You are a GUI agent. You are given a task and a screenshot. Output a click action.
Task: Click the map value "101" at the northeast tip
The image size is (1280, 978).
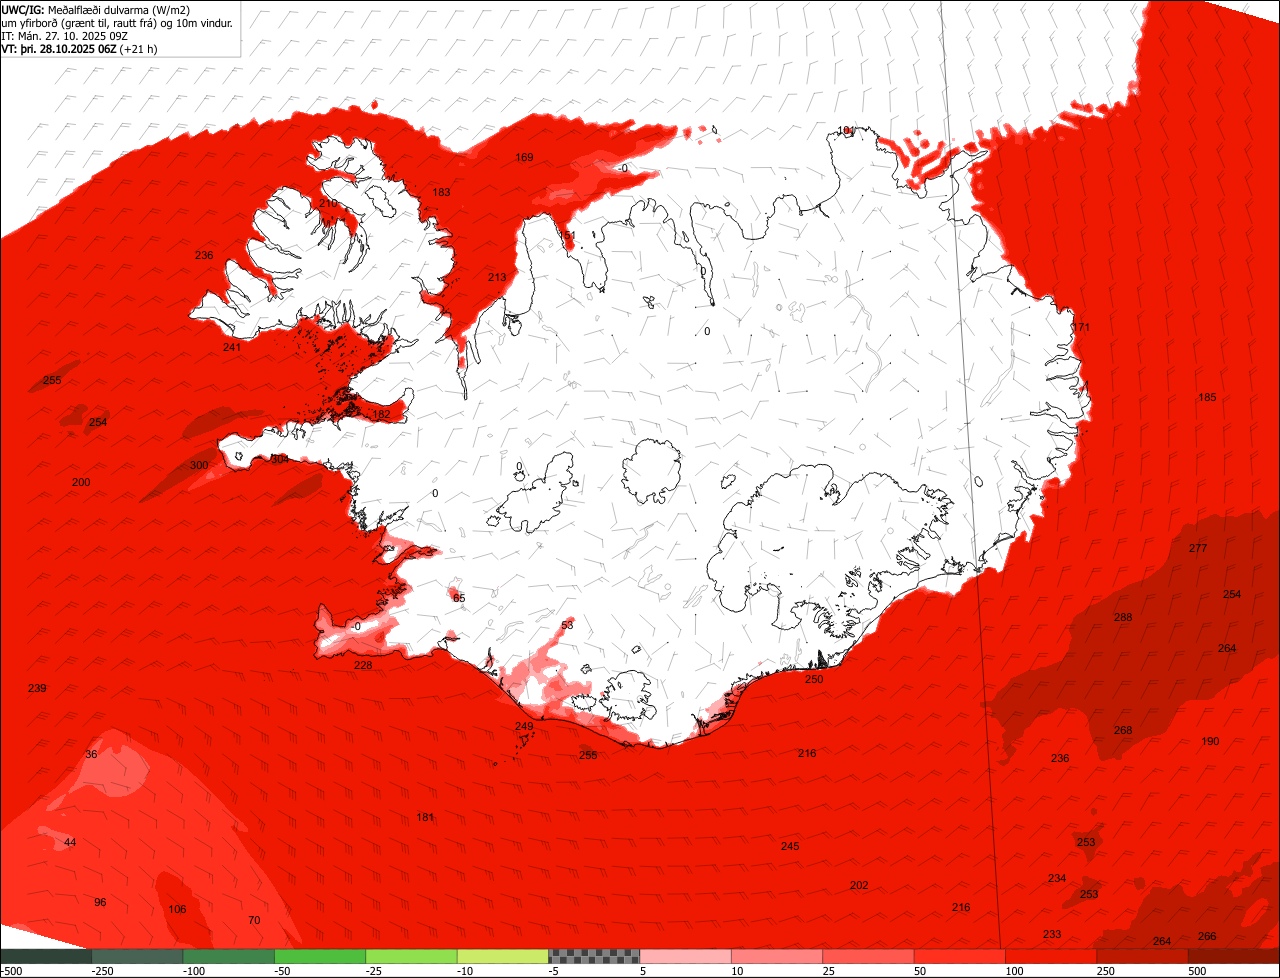(x=846, y=131)
